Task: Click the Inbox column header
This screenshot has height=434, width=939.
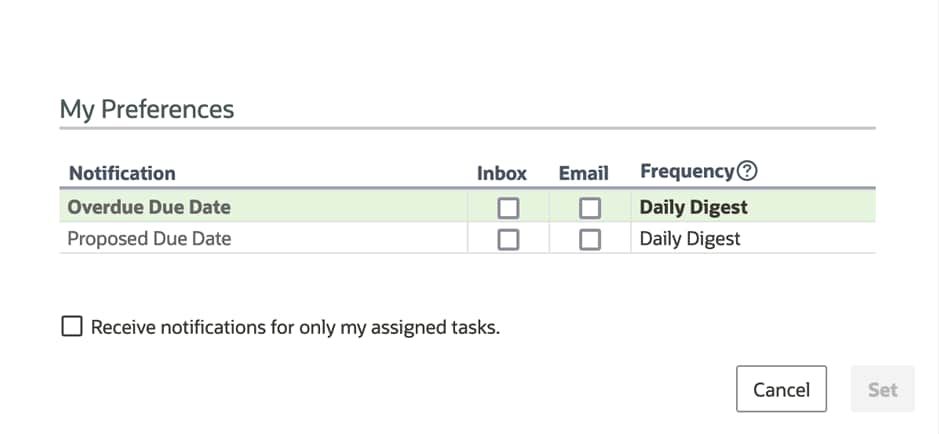Action: (x=502, y=173)
